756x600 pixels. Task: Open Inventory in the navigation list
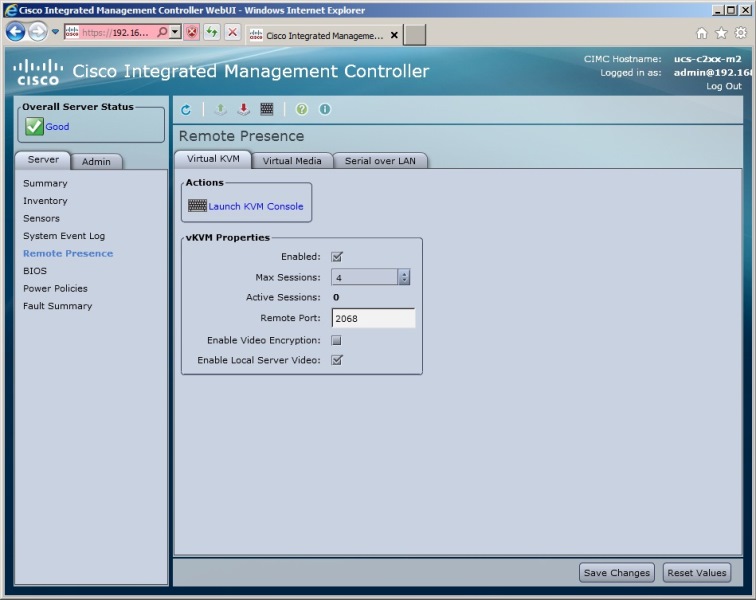click(45, 201)
